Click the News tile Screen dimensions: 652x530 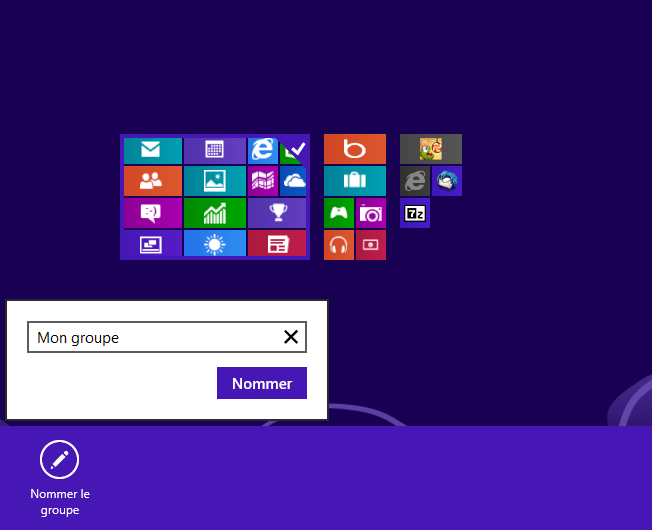click(277, 244)
